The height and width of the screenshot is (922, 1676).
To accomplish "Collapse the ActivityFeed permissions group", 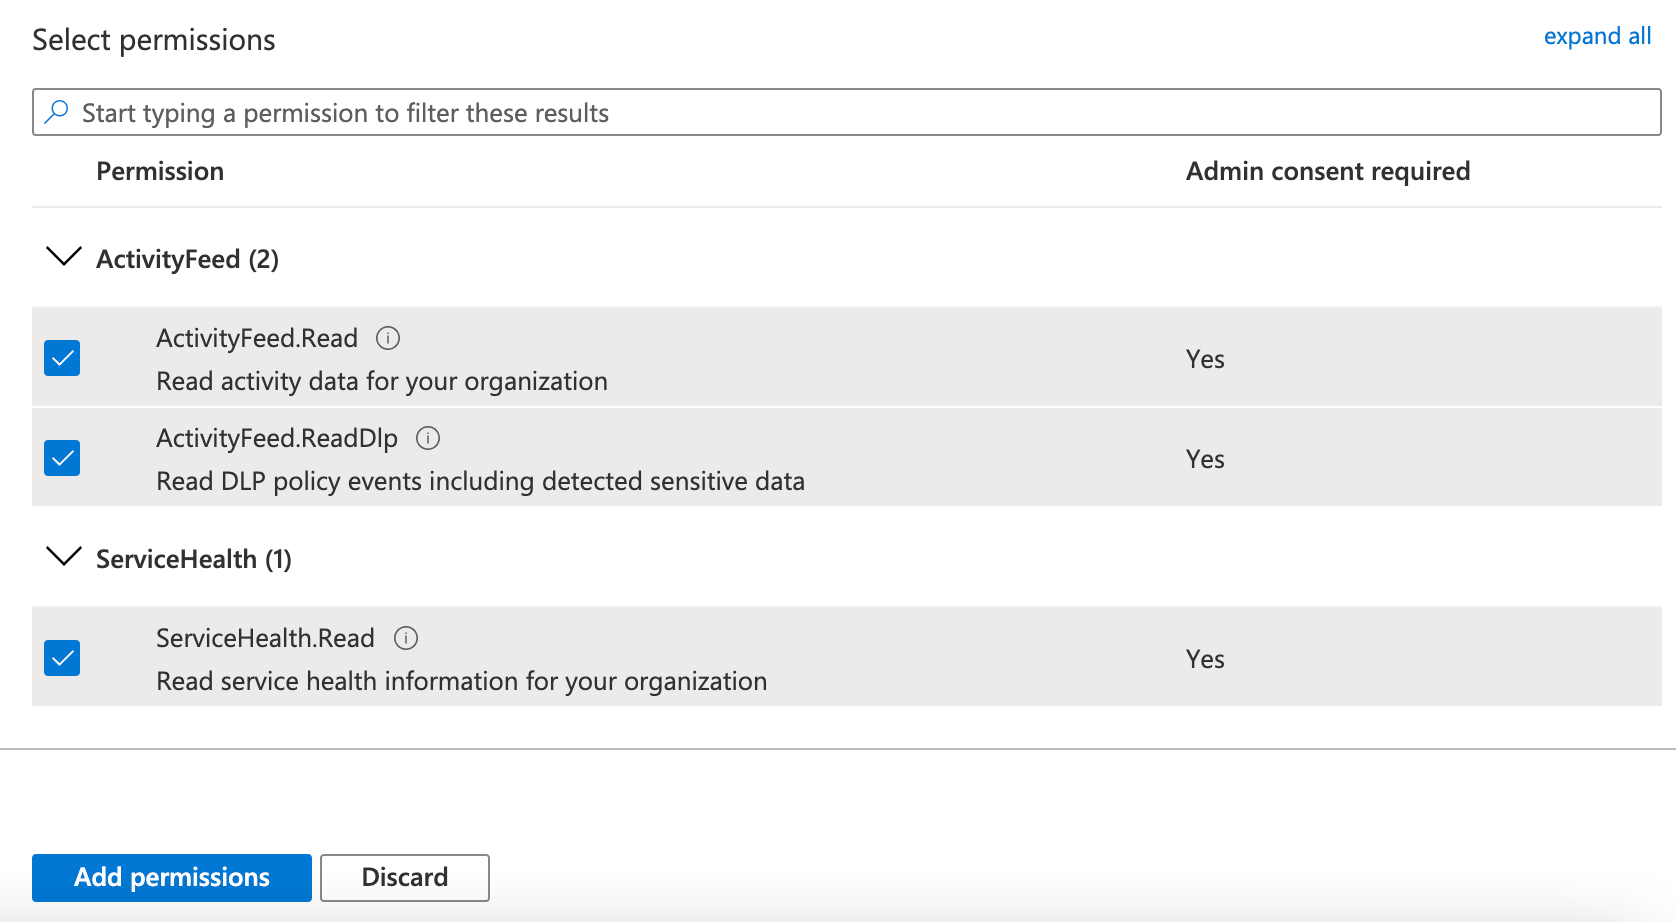I will 63,258.
